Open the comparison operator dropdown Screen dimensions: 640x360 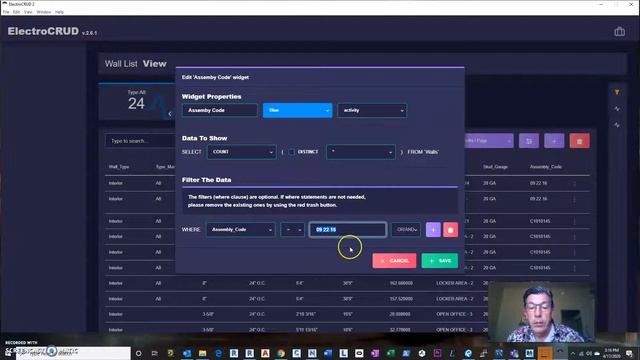292,230
